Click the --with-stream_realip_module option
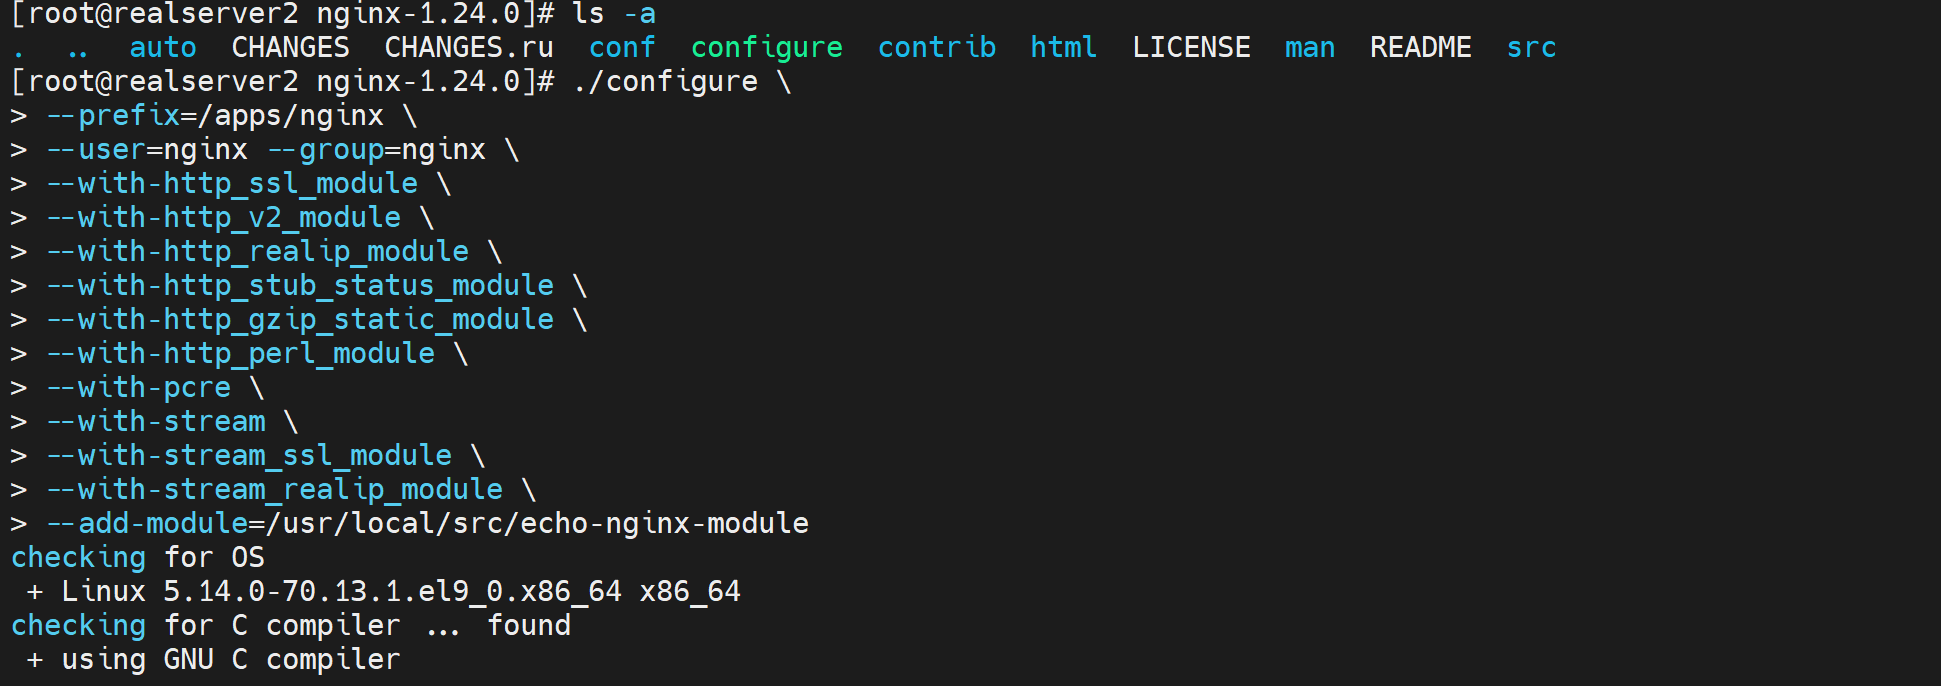Image resolution: width=1941 pixels, height=686 pixels. point(275,490)
